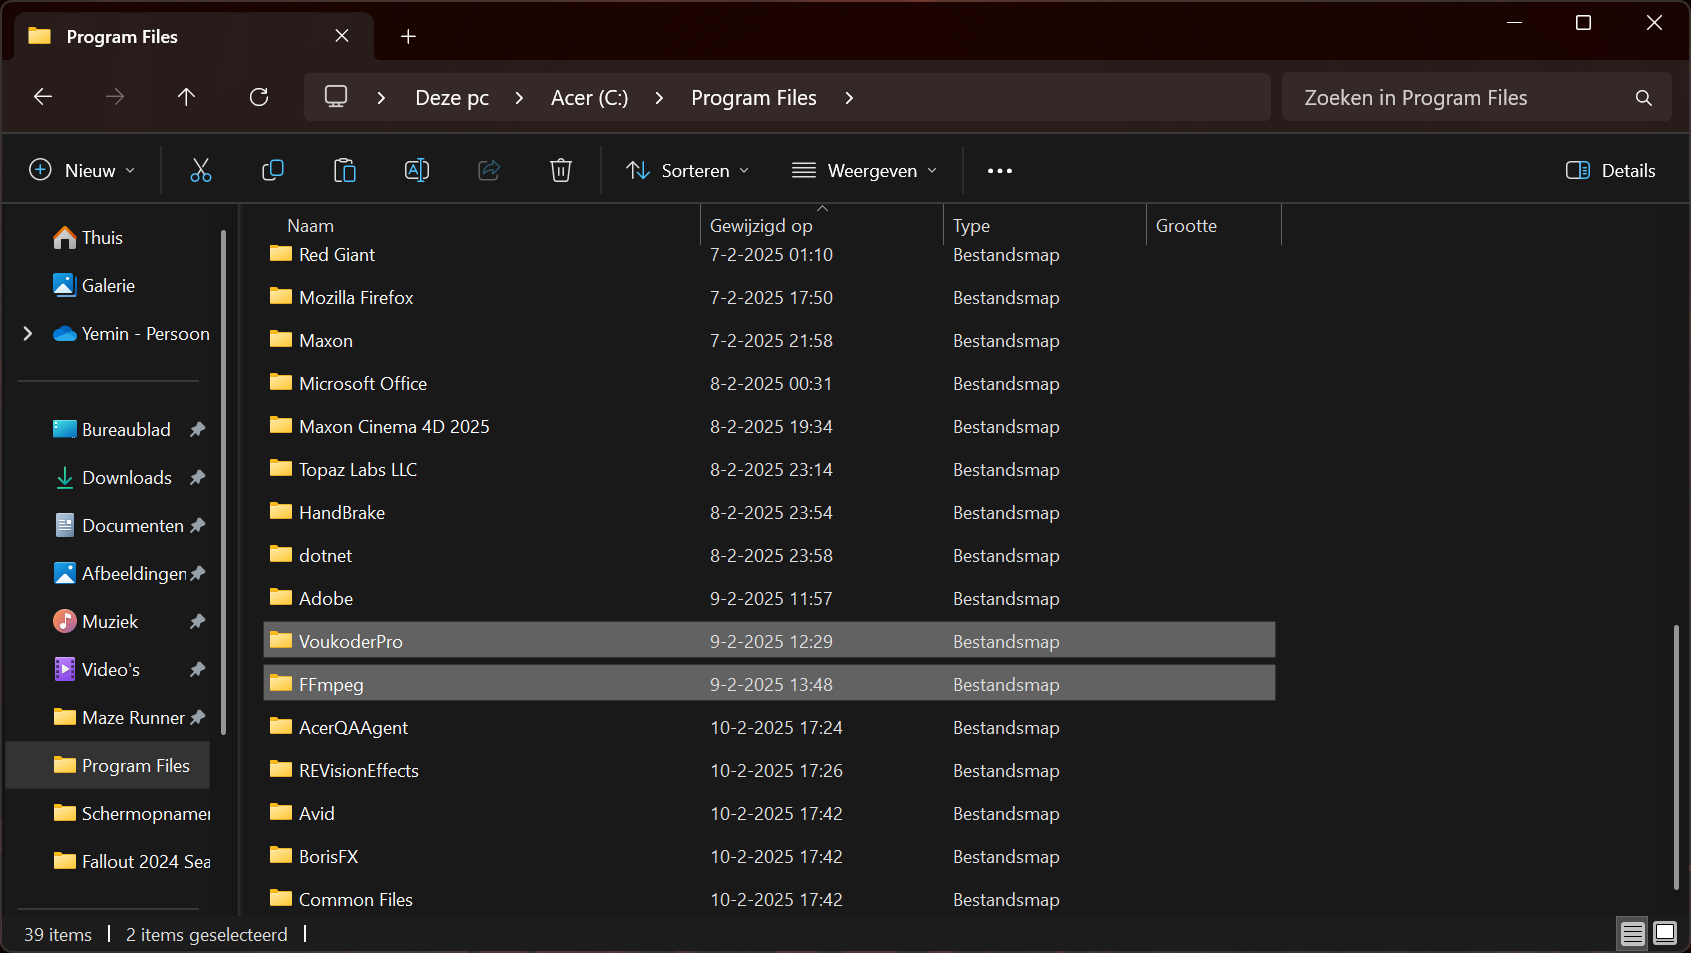This screenshot has height=953, width=1691.
Task: Go up one folder level
Action: click(x=186, y=97)
